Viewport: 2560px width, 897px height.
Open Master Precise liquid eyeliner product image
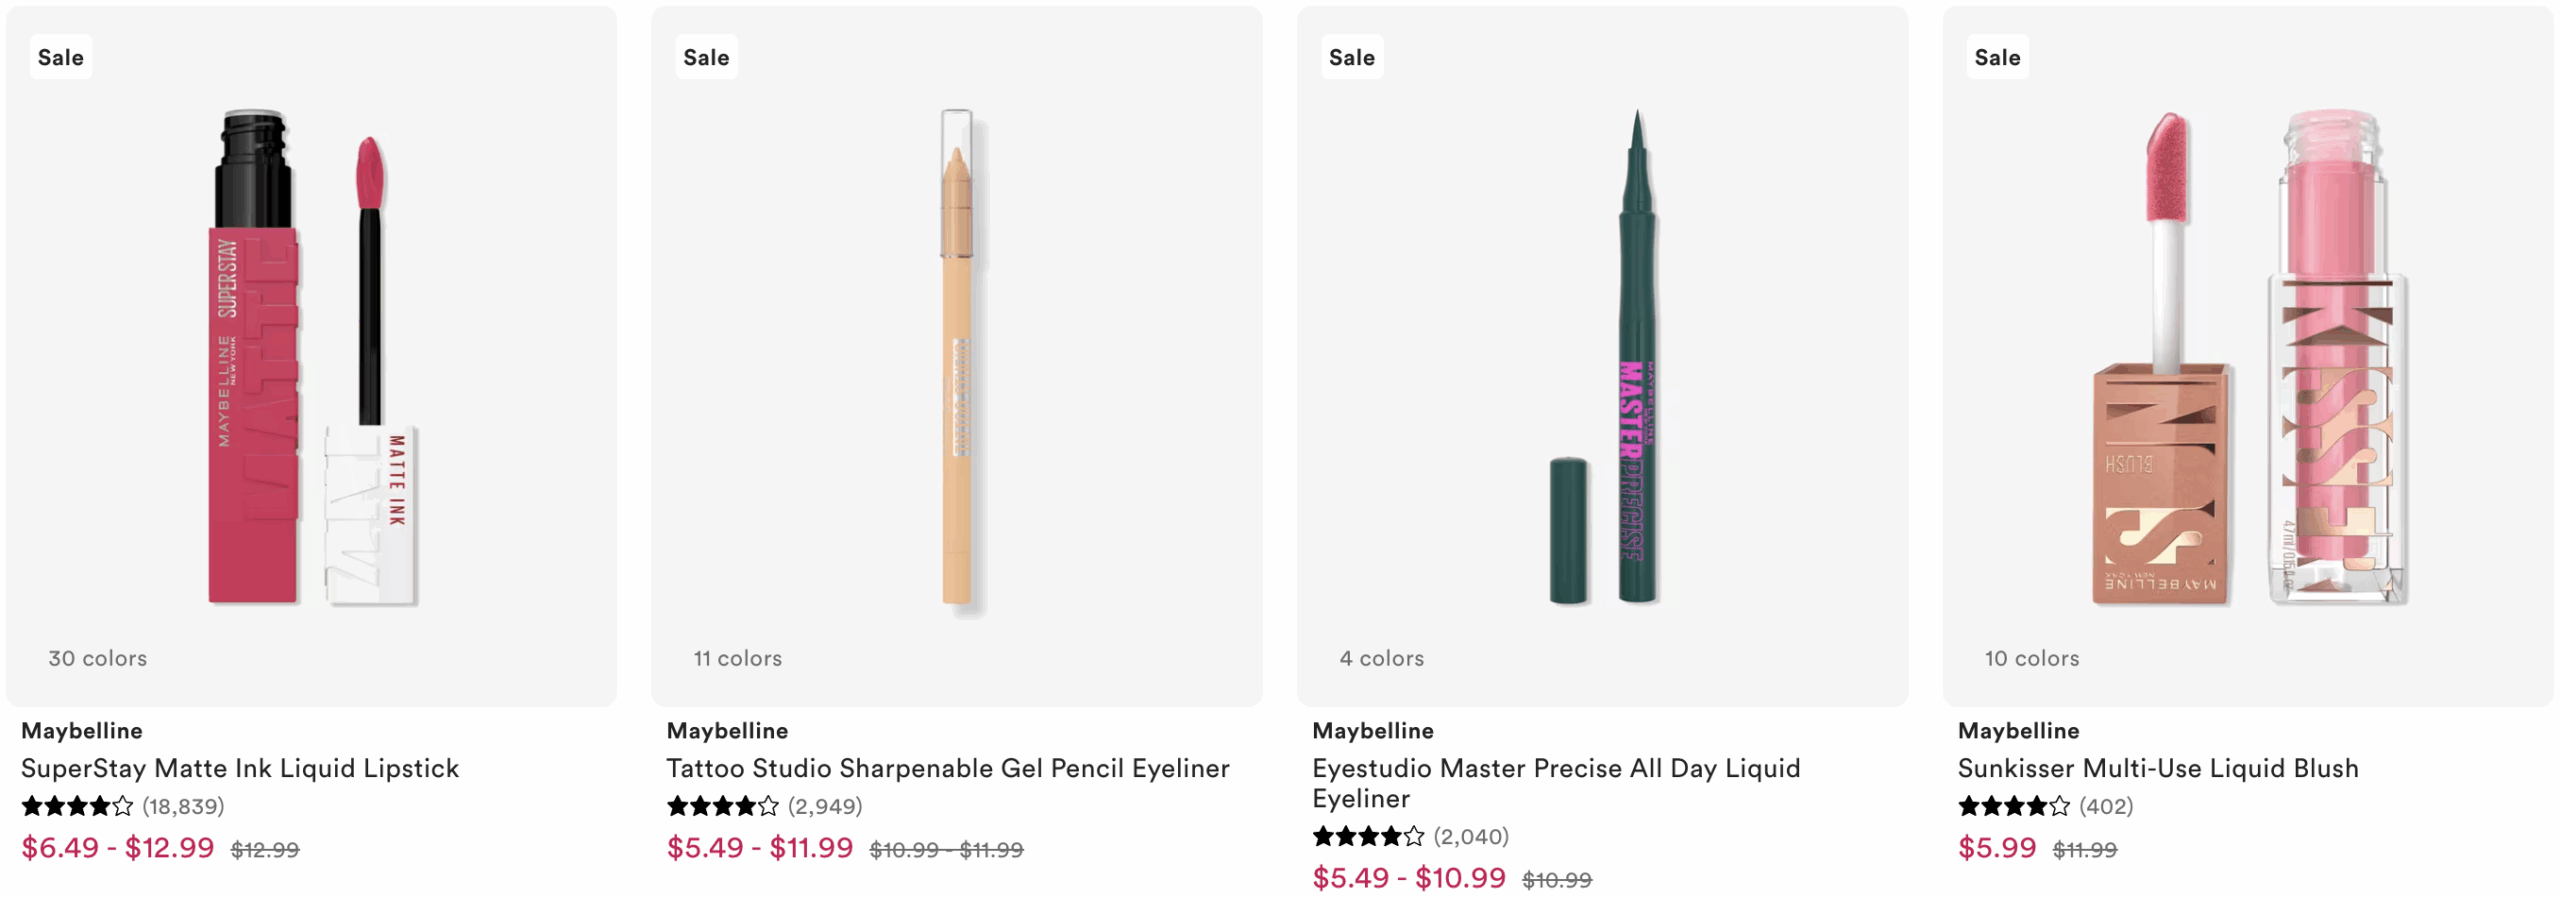(1602, 356)
